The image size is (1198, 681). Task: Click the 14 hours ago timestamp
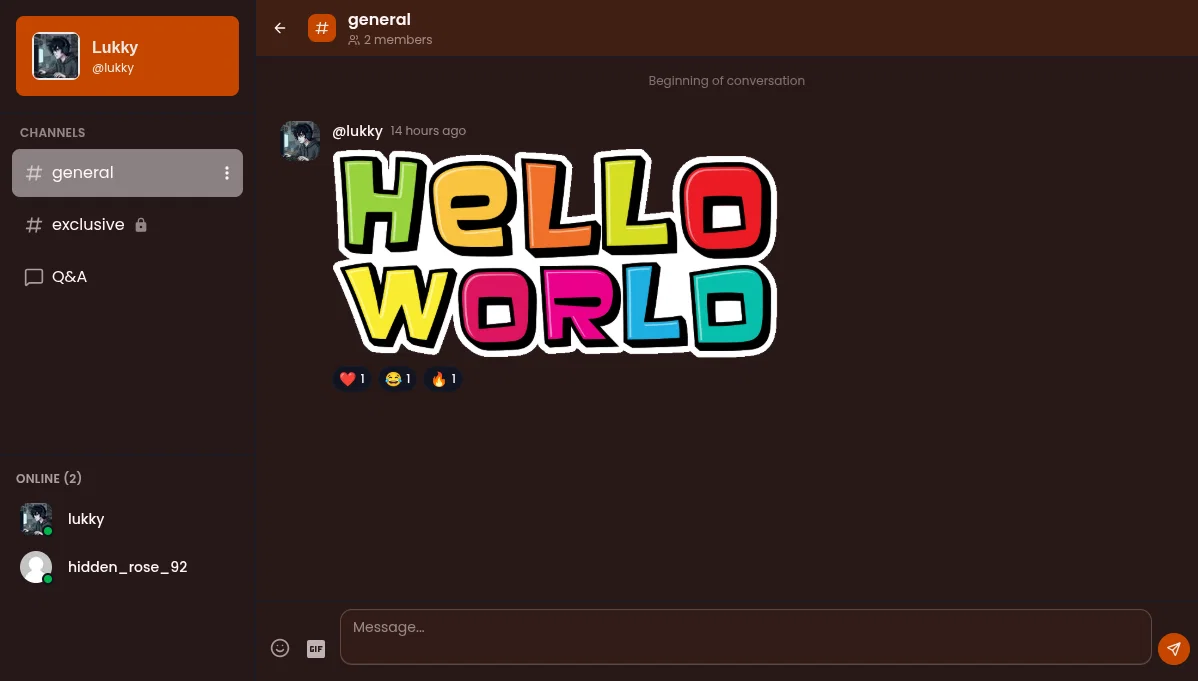(x=428, y=131)
